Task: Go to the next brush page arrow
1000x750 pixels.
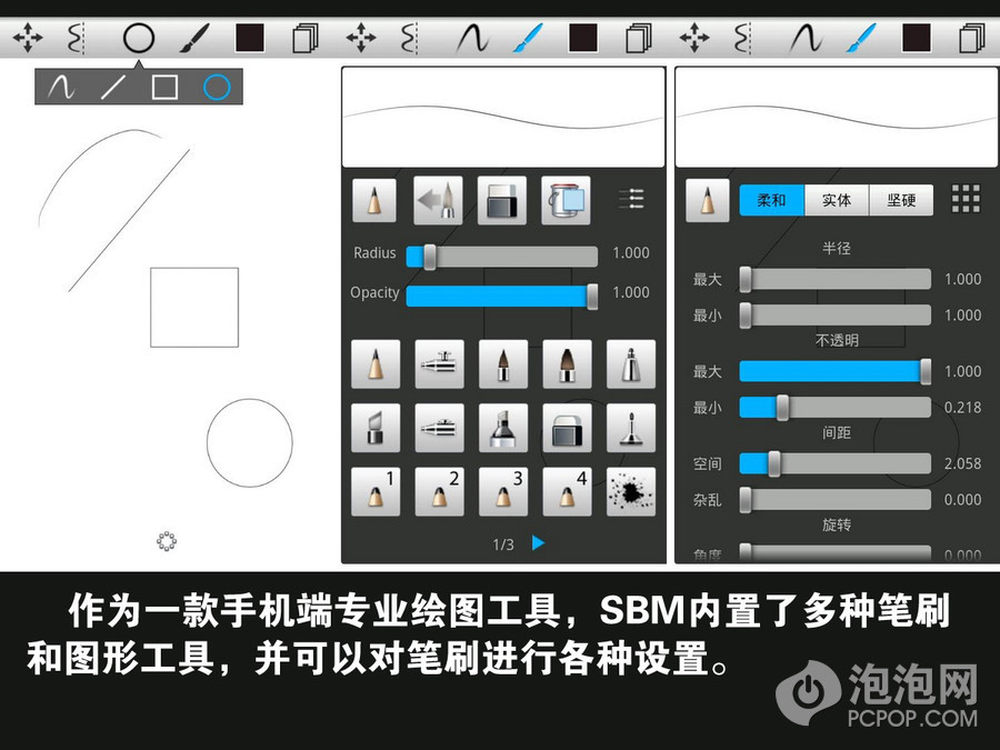Action: pyautogui.click(x=539, y=543)
